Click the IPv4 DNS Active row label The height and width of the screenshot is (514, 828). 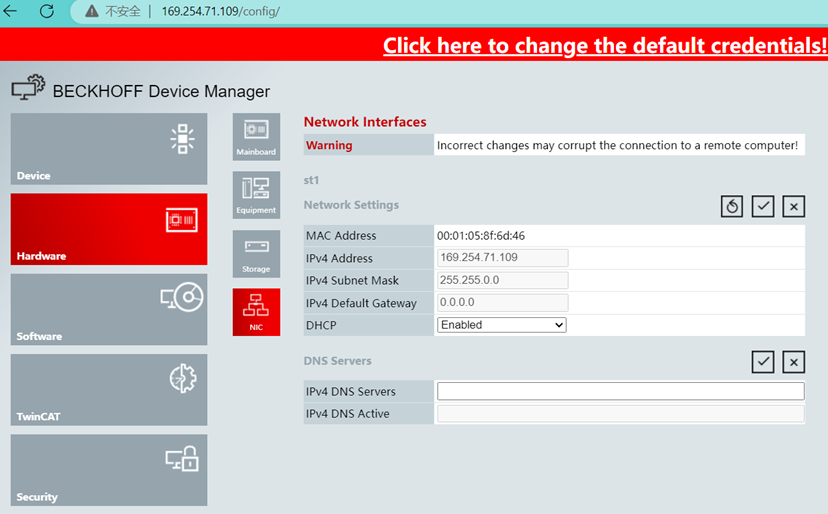click(347, 414)
